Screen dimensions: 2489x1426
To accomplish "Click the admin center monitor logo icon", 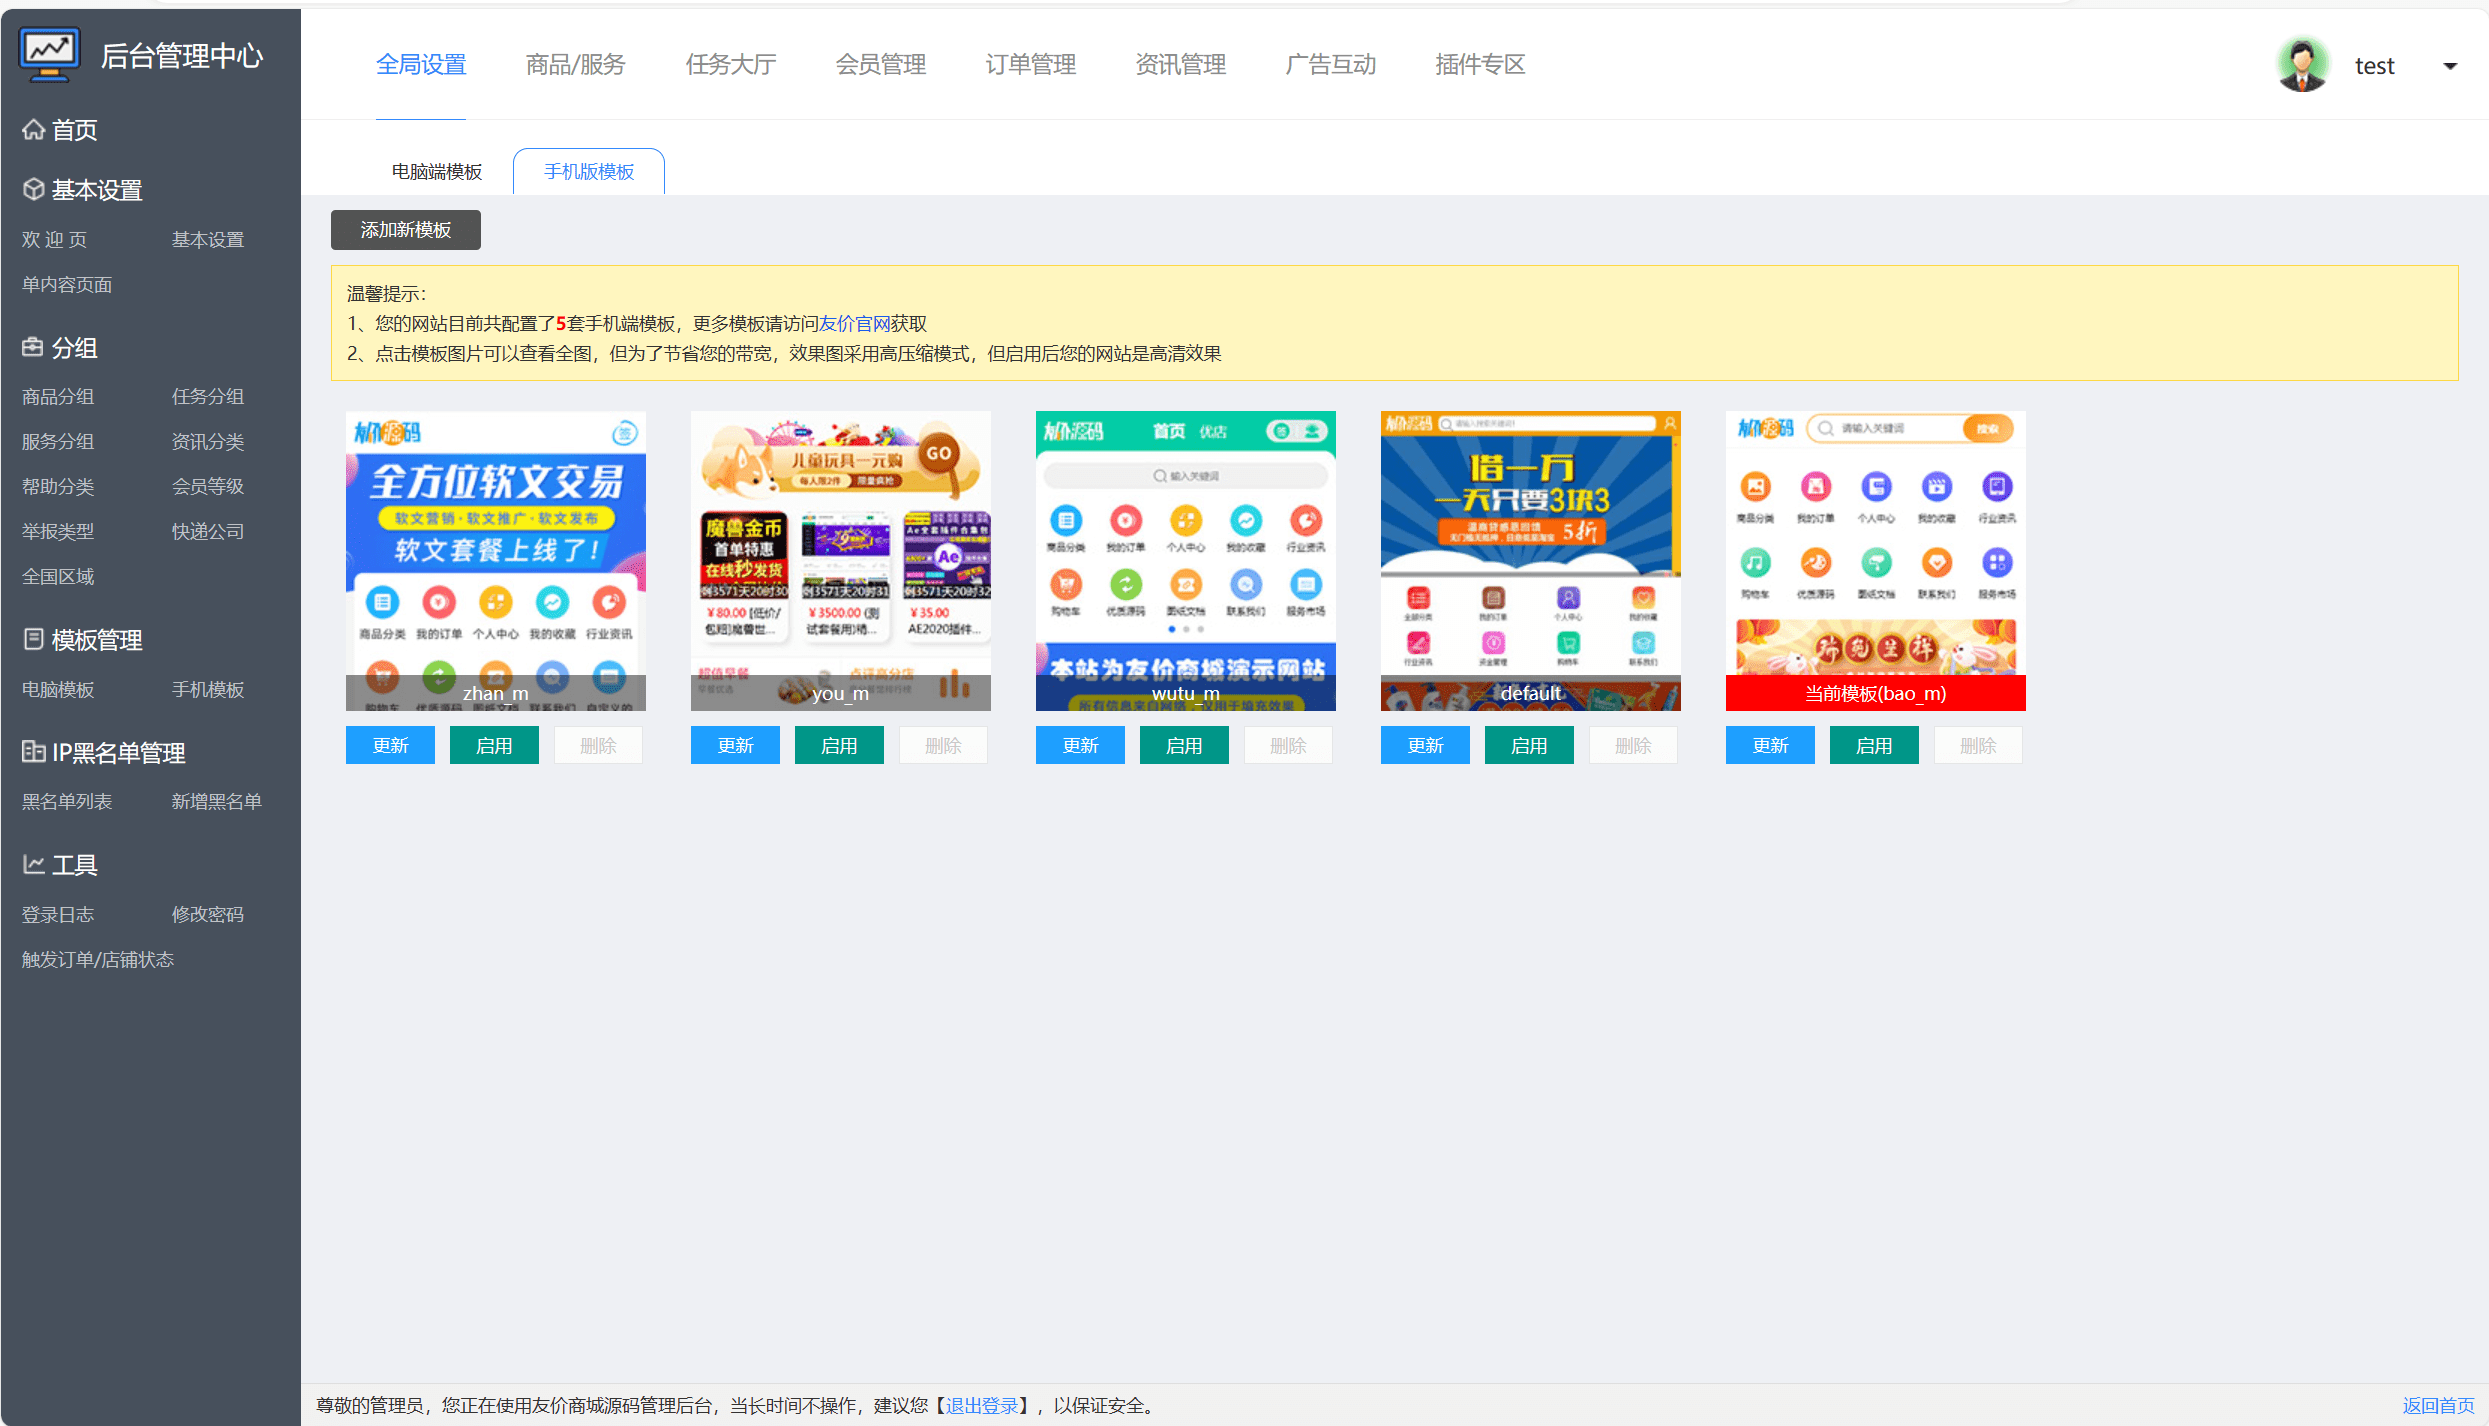I will coord(50,55).
